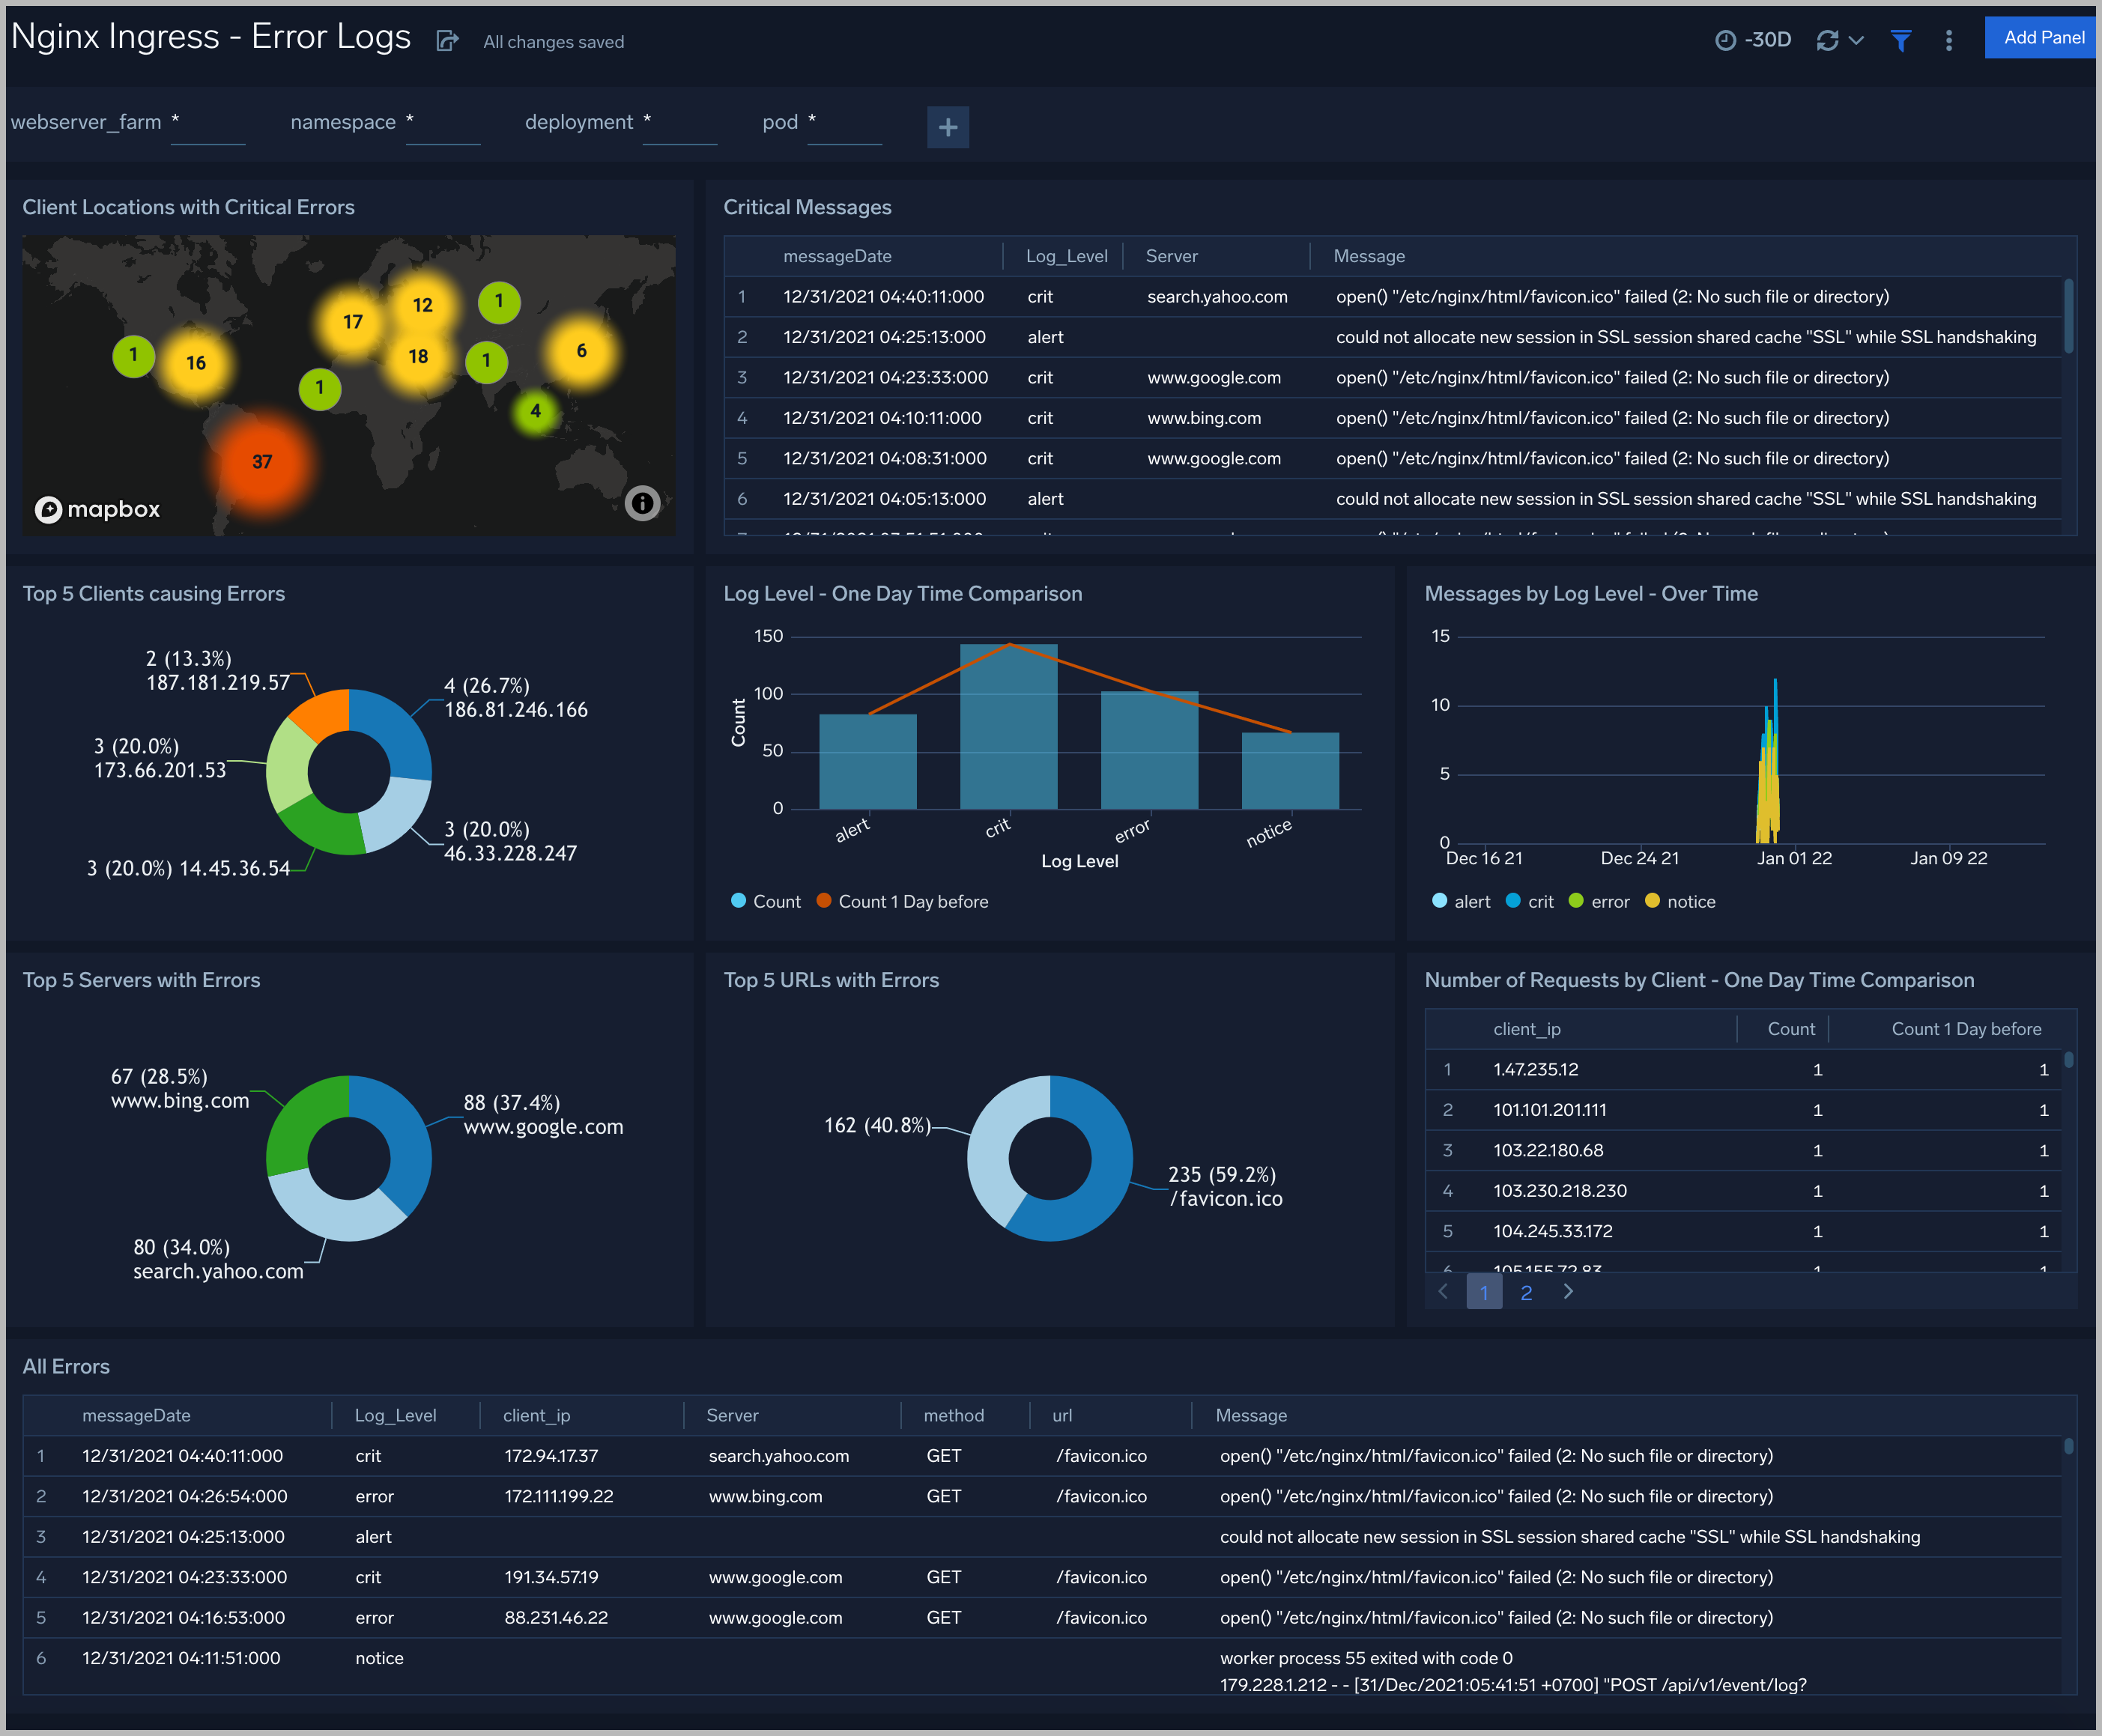Click the map info icon
Screen dimensions: 2102x1736
pos(642,503)
